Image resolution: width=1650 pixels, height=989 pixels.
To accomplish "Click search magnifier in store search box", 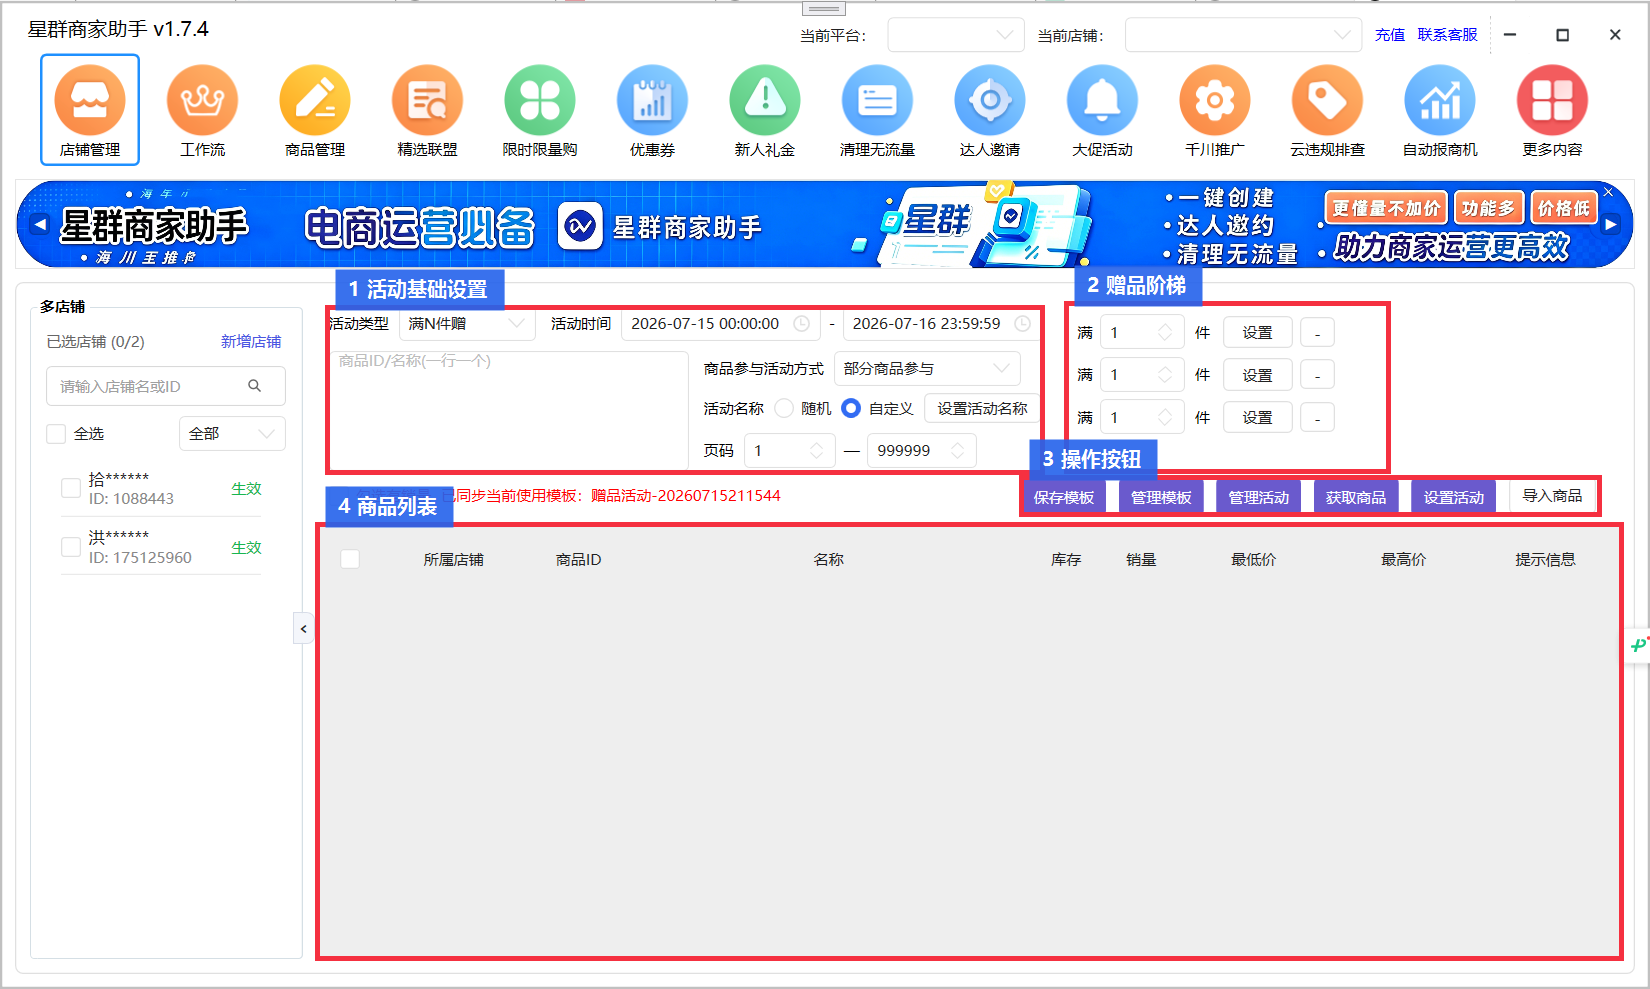I will [x=255, y=386].
